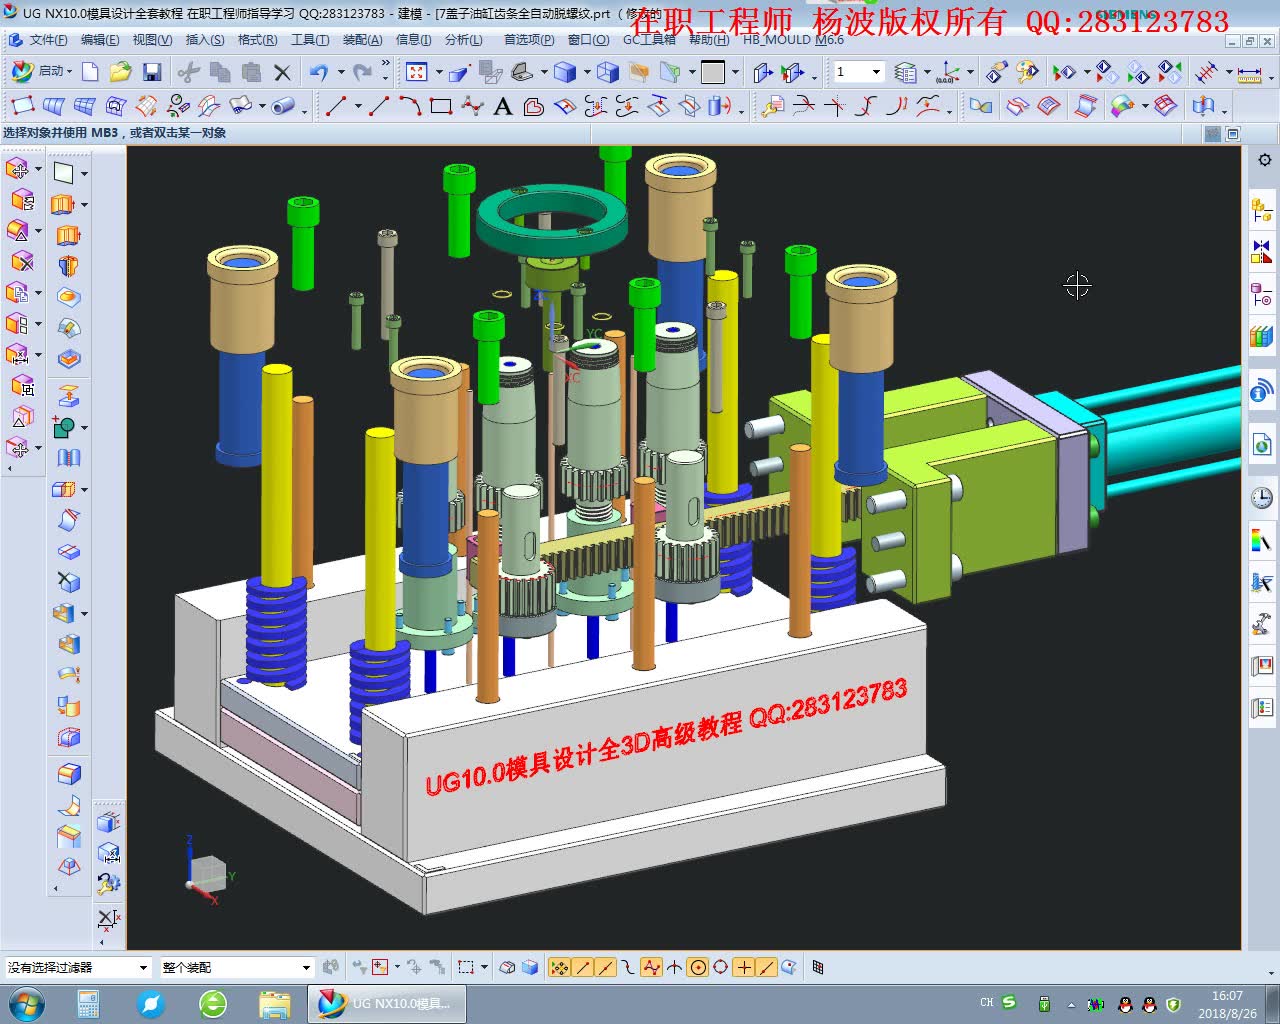The image size is (1280, 1024).
Task: Select the Rectangle curve tool
Action: (x=441, y=106)
